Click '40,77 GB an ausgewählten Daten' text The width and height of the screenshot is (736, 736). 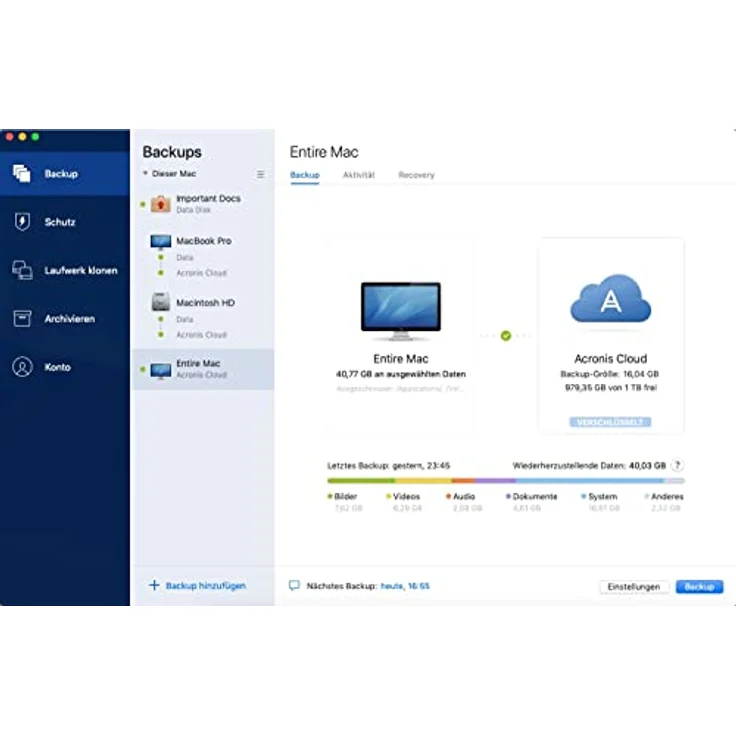pyautogui.click(x=401, y=374)
